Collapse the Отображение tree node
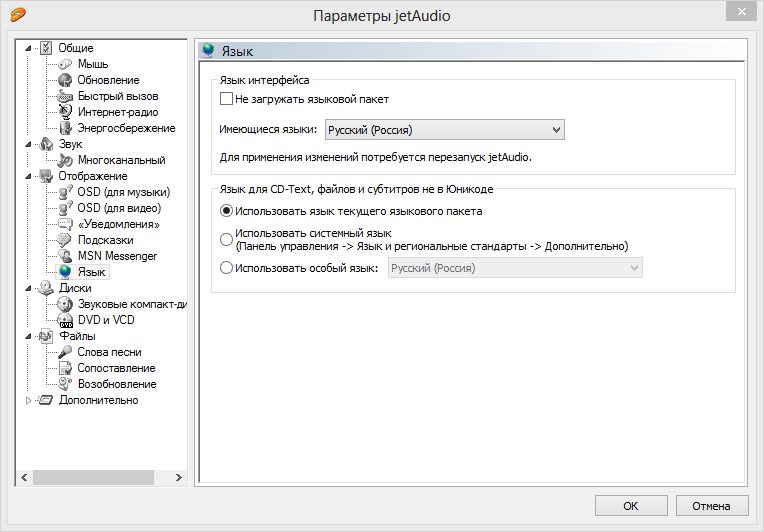 pyautogui.click(x=28, y=176)
